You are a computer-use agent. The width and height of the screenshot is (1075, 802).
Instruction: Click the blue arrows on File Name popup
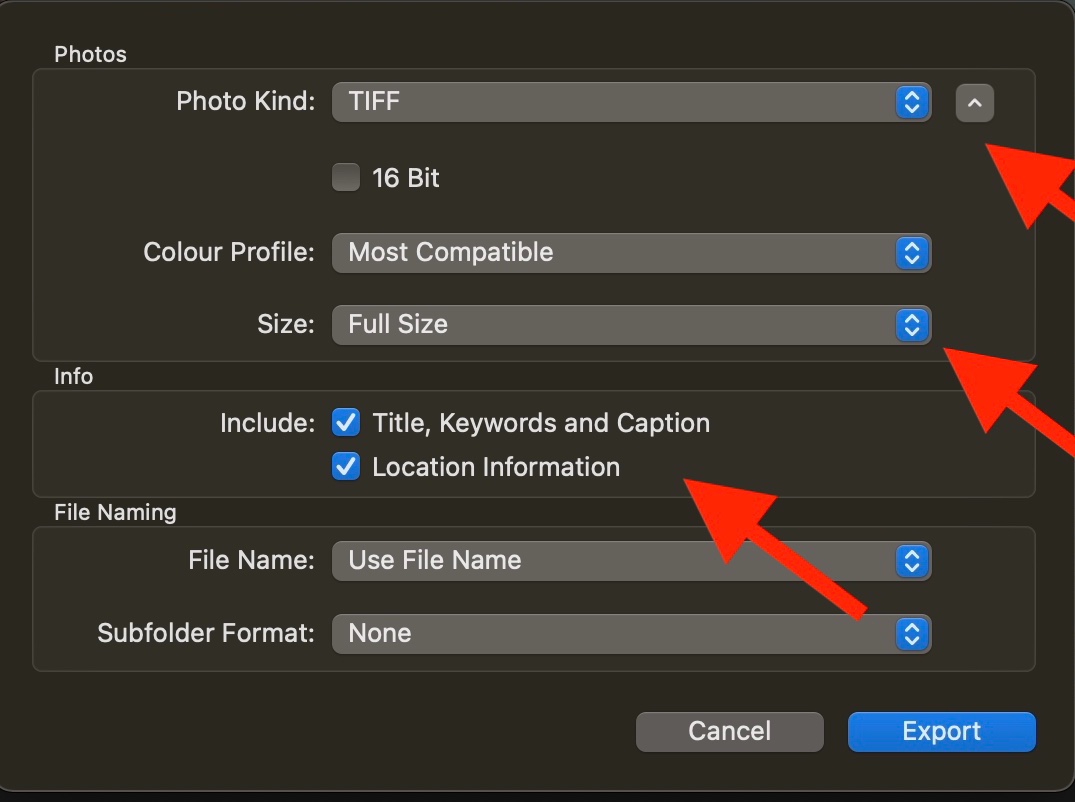pos(911,561)
